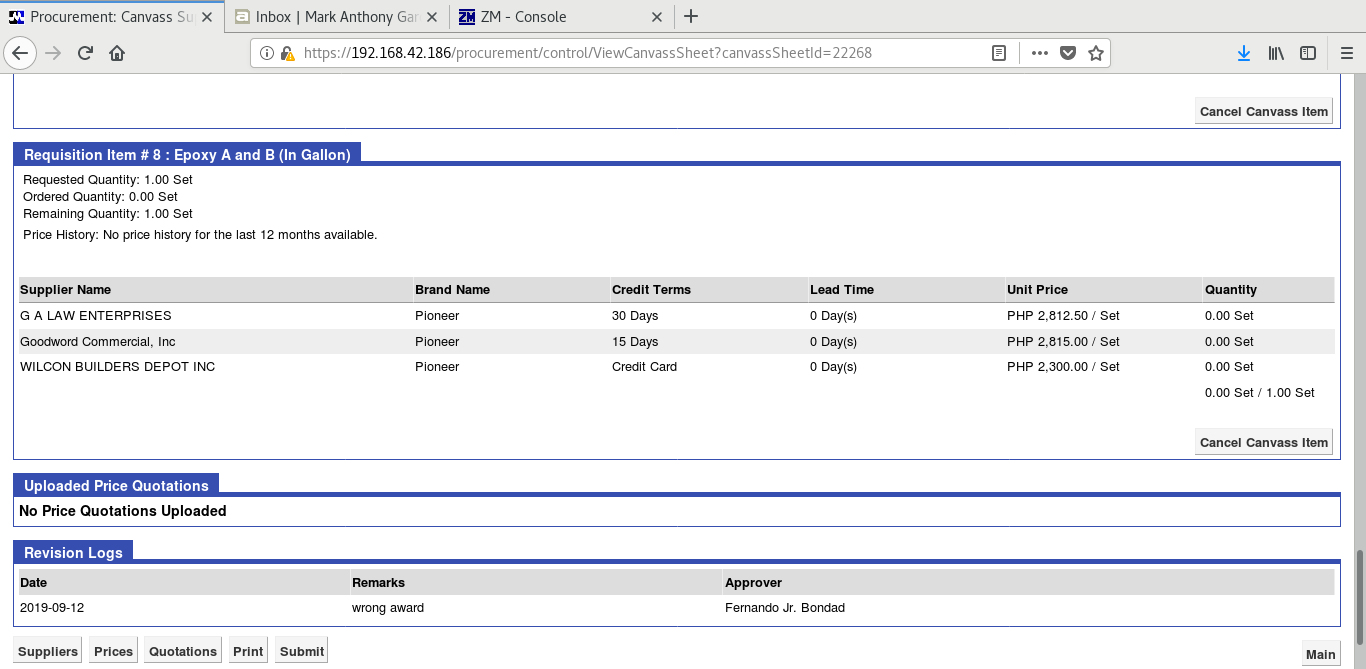
Task: Open the Firefox hamburger menu
Action: click(x=1346, y=53)
